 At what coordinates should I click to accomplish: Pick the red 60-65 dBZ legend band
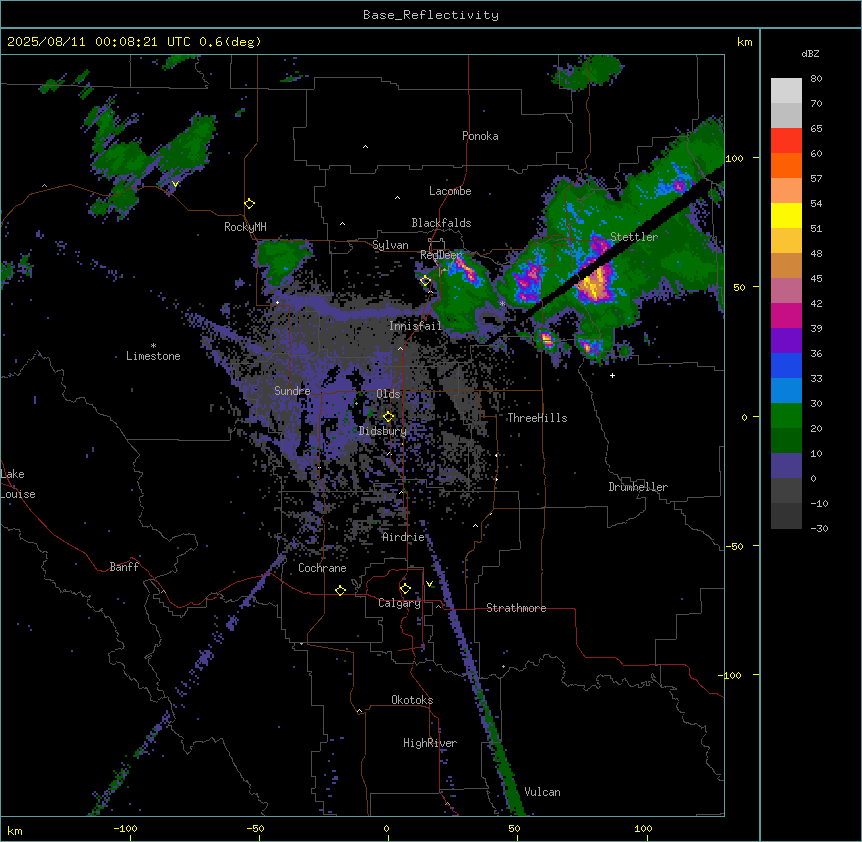click(x=786, y=140)
